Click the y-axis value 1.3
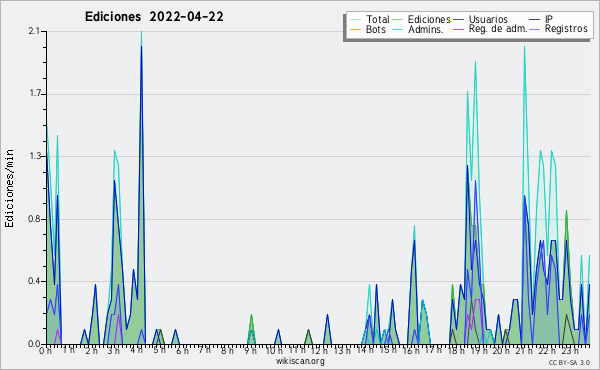600x370 pixels. point(35,156)
